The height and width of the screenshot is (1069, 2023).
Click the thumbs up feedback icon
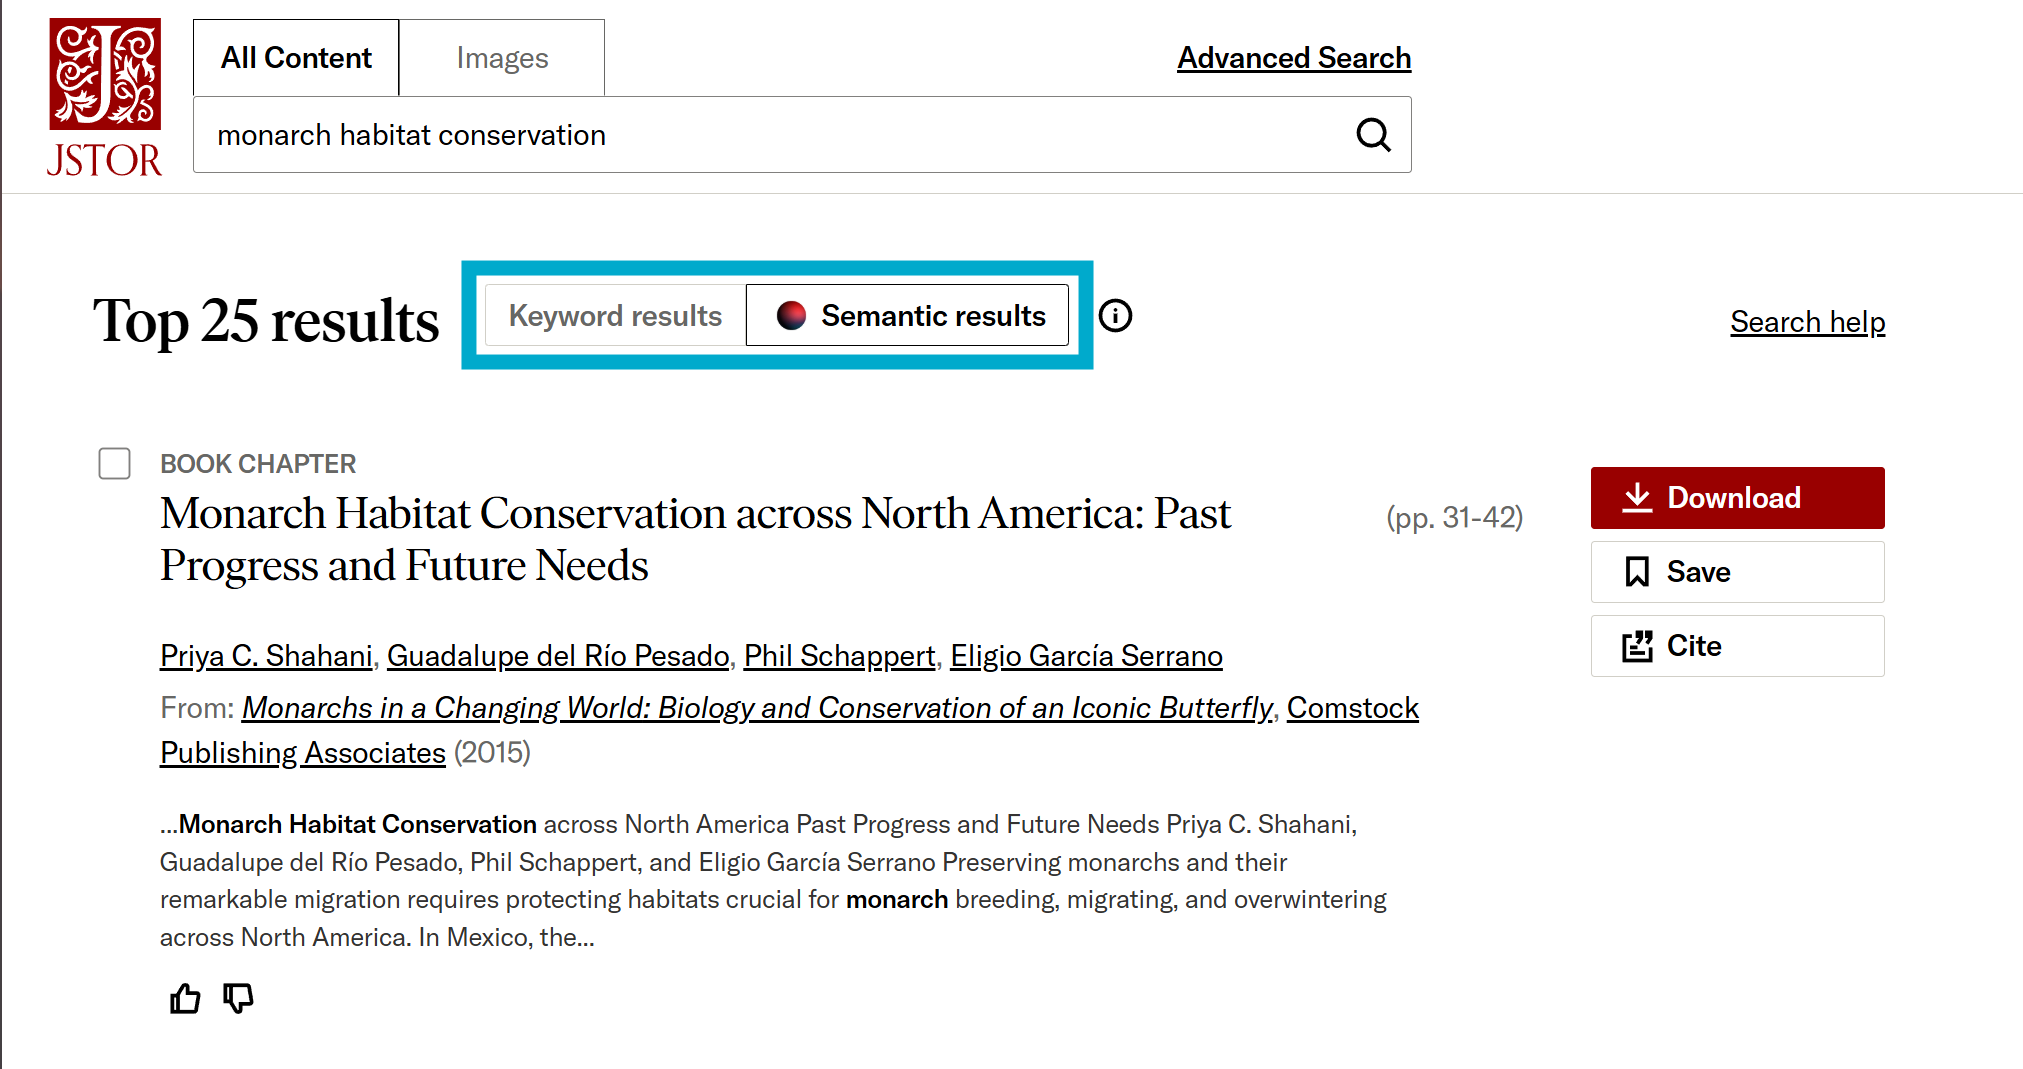tap(185, 998)
